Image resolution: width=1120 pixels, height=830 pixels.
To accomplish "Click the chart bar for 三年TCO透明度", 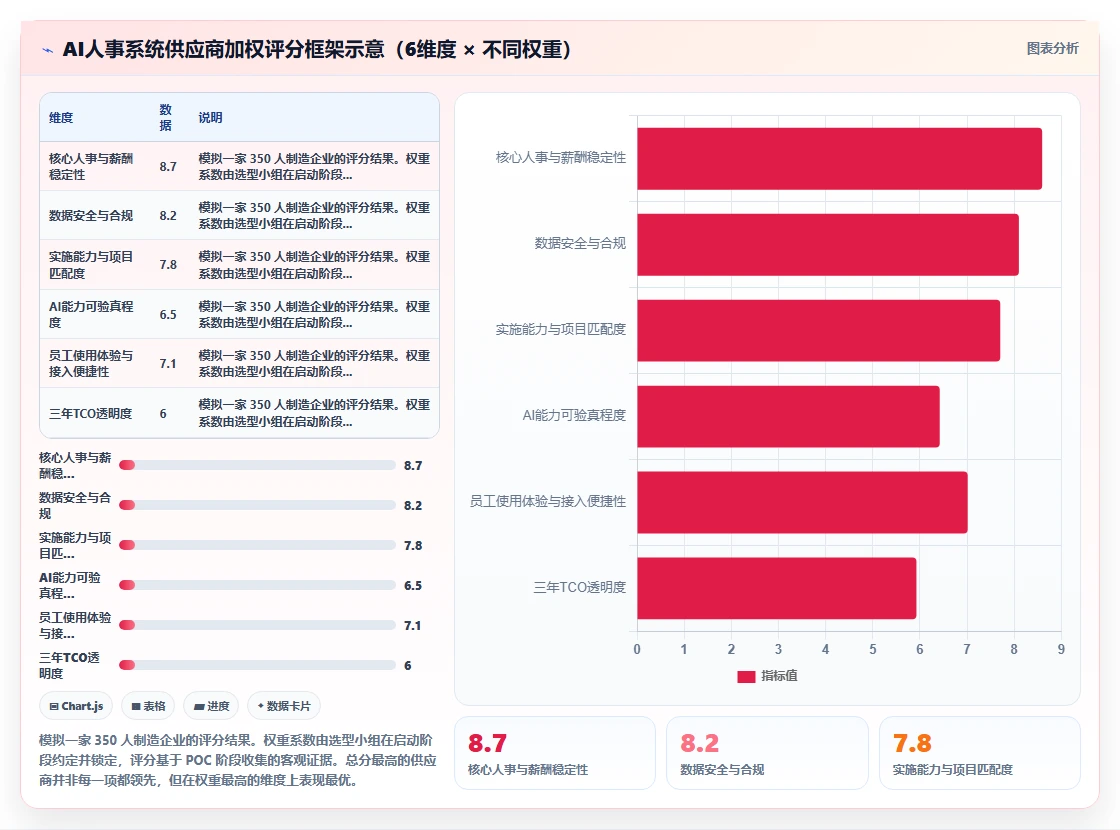I will [x=776, y=589].
